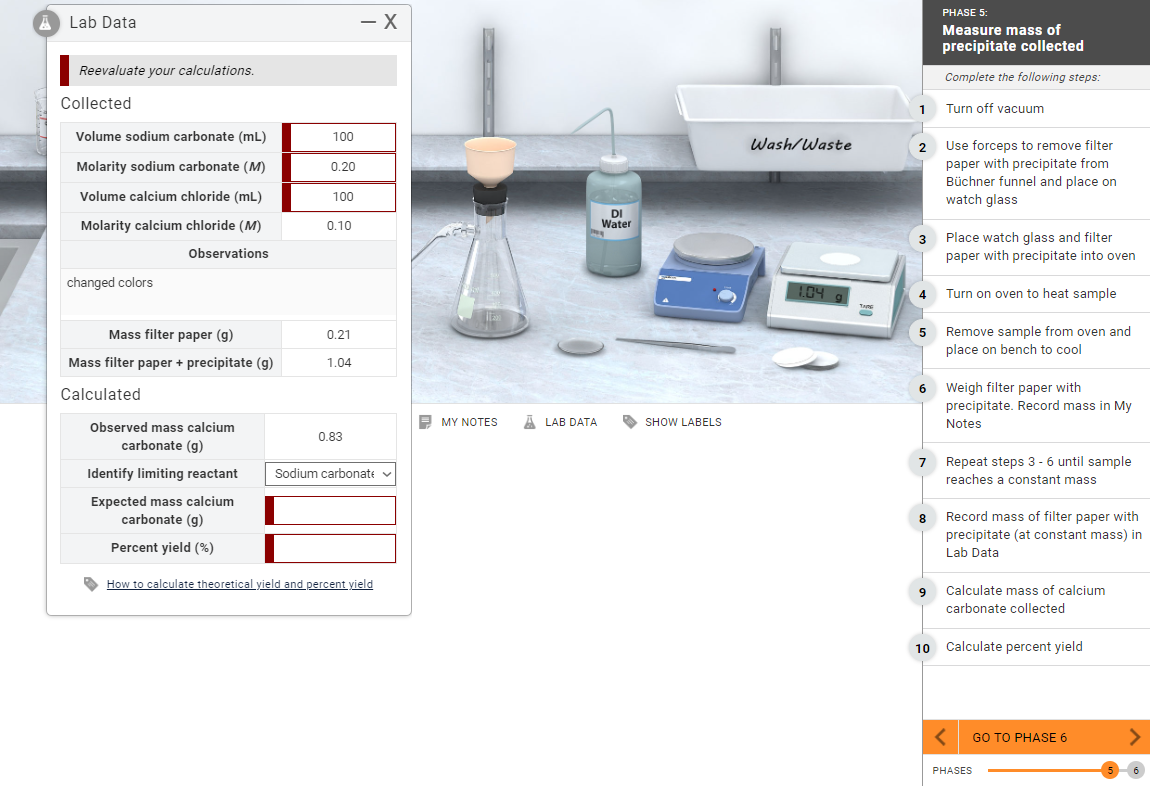This screenshot has width=1150, height=804.
Task: Select the filter flask on the bench
Action: [490, 271]
